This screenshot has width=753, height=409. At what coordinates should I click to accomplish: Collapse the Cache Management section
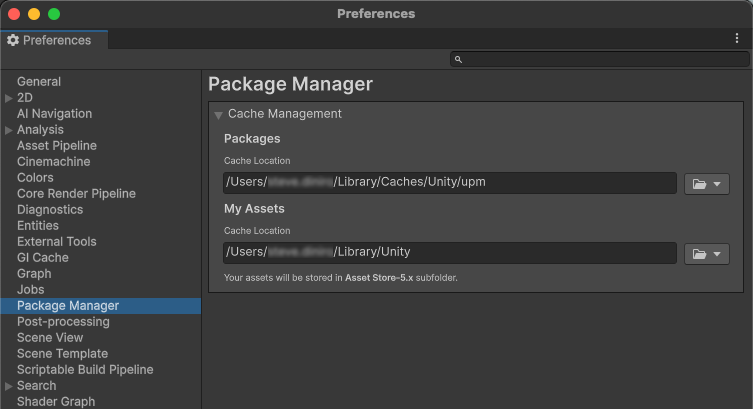218,115
